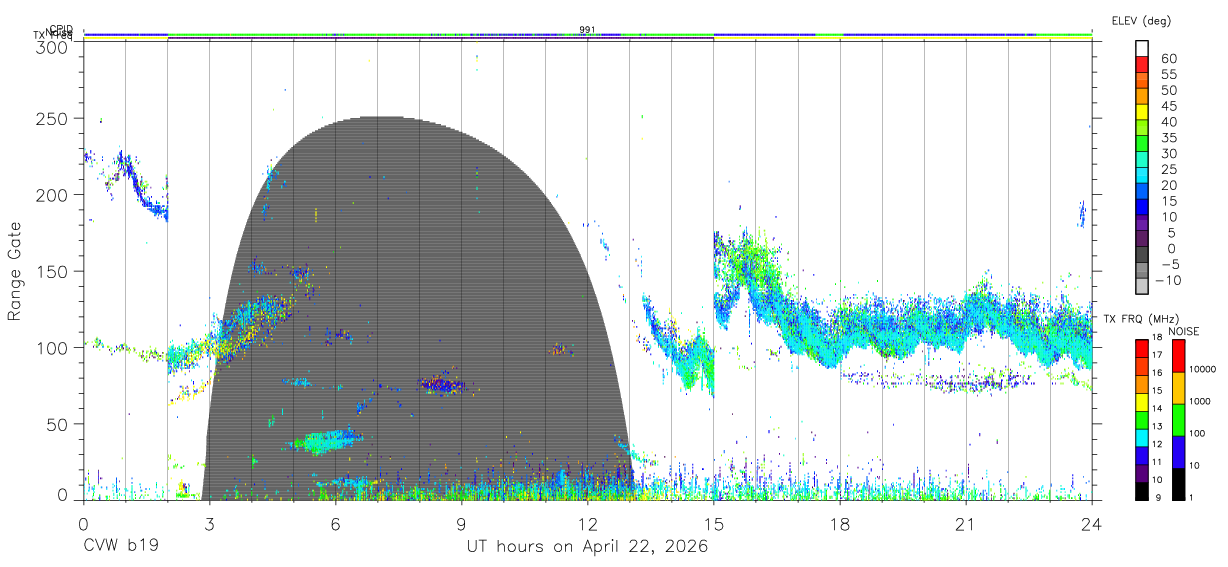
Task: Click the x-axis tick label '15'
Action: [x=713, y=523]
